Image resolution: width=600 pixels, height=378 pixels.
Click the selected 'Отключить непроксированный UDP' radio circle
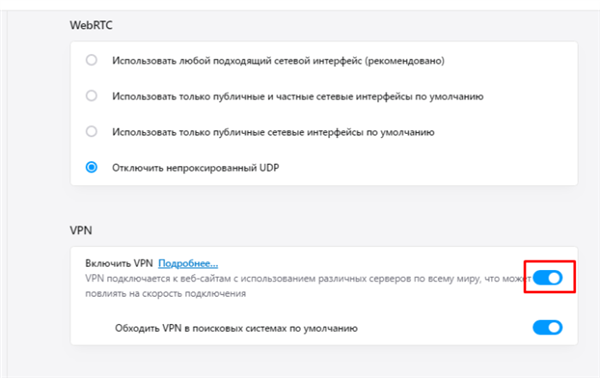tap(91, 167)
